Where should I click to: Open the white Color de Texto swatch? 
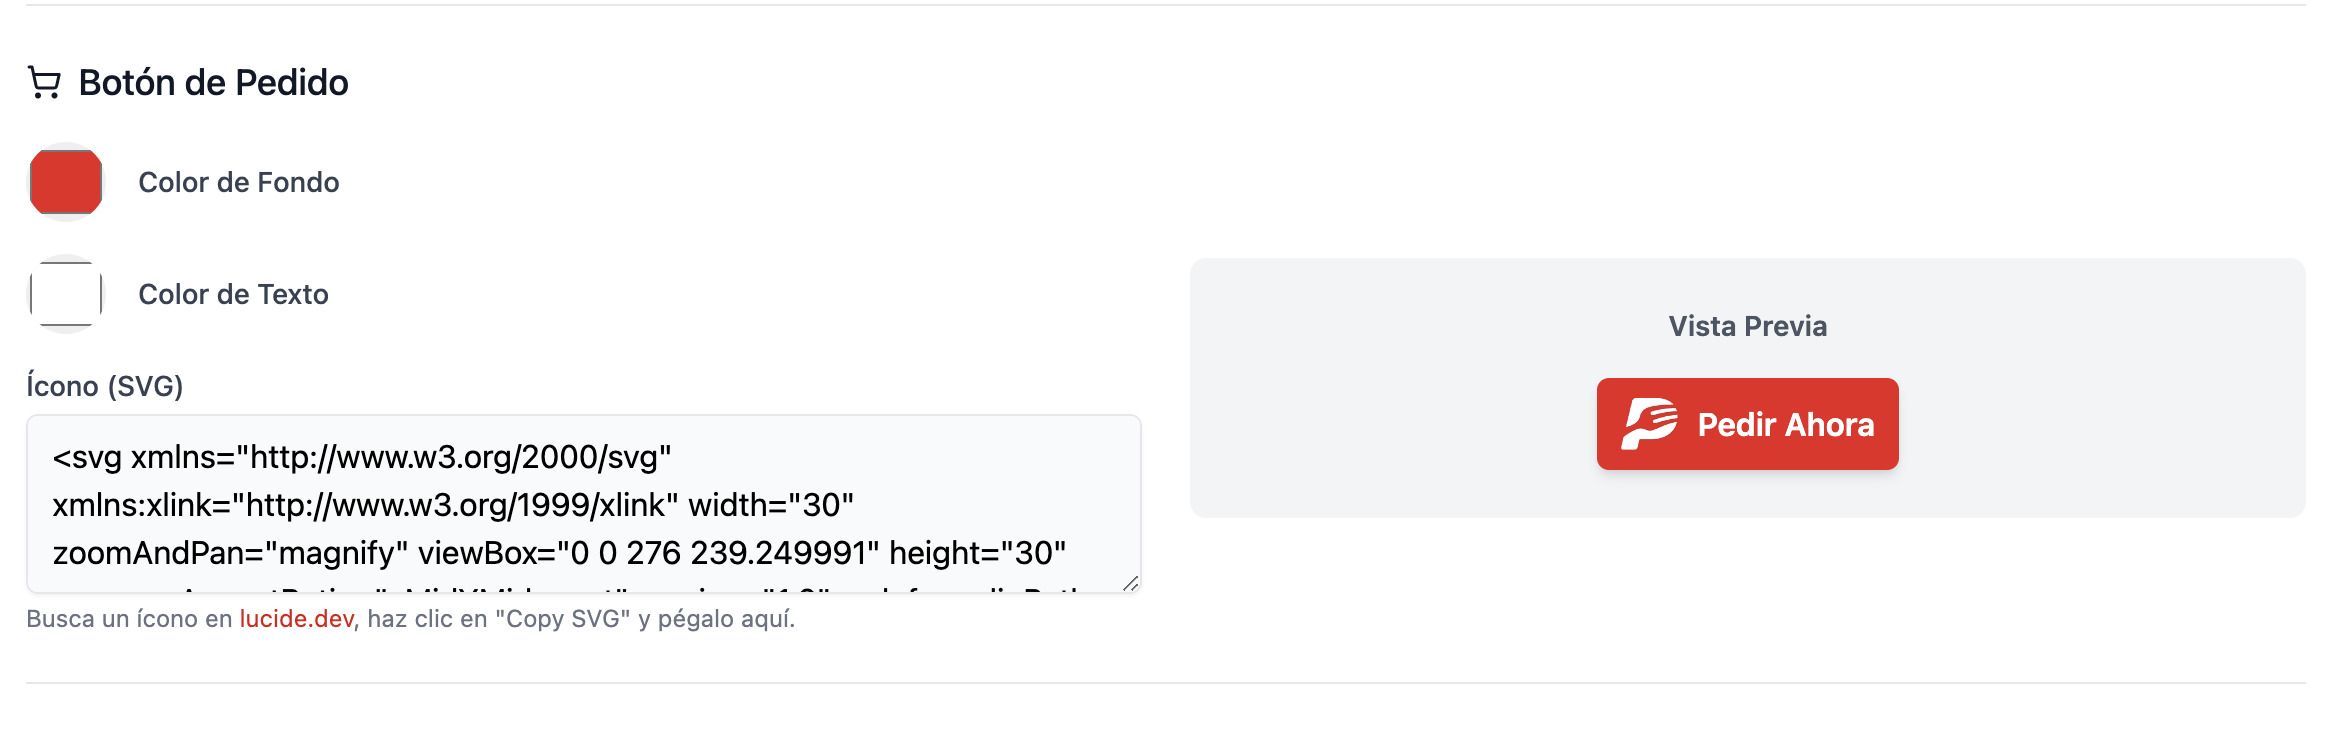pyautogui.click(x=66, y=294)
